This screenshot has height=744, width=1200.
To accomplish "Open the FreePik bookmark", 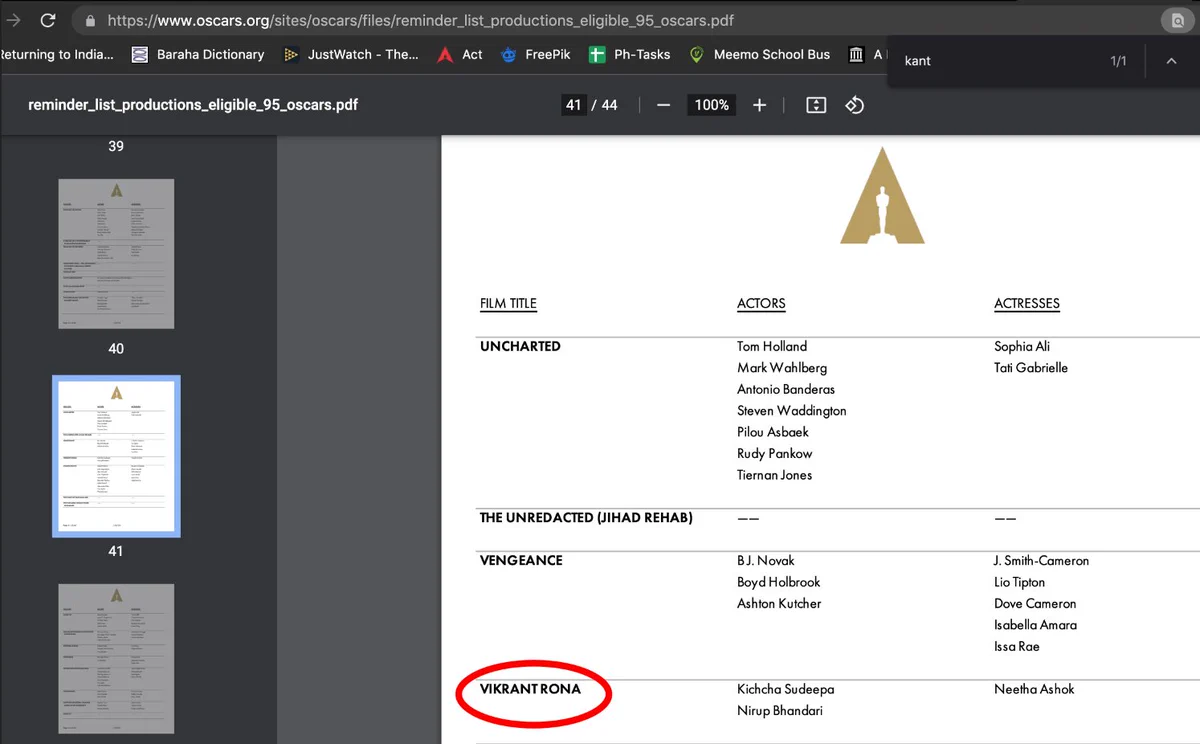I will tap(536, 55).
